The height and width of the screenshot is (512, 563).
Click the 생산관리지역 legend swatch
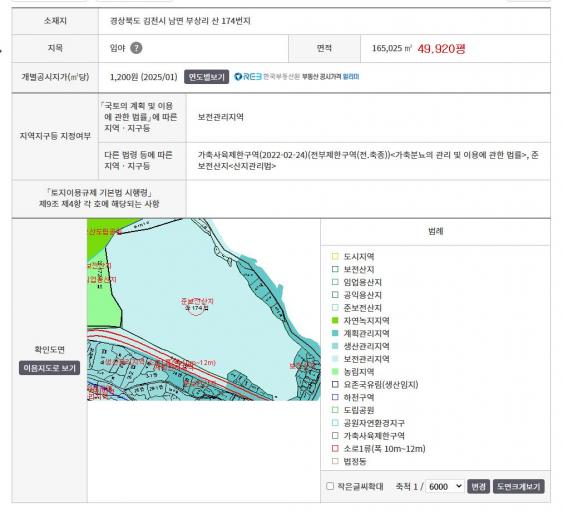coord(335,346)
